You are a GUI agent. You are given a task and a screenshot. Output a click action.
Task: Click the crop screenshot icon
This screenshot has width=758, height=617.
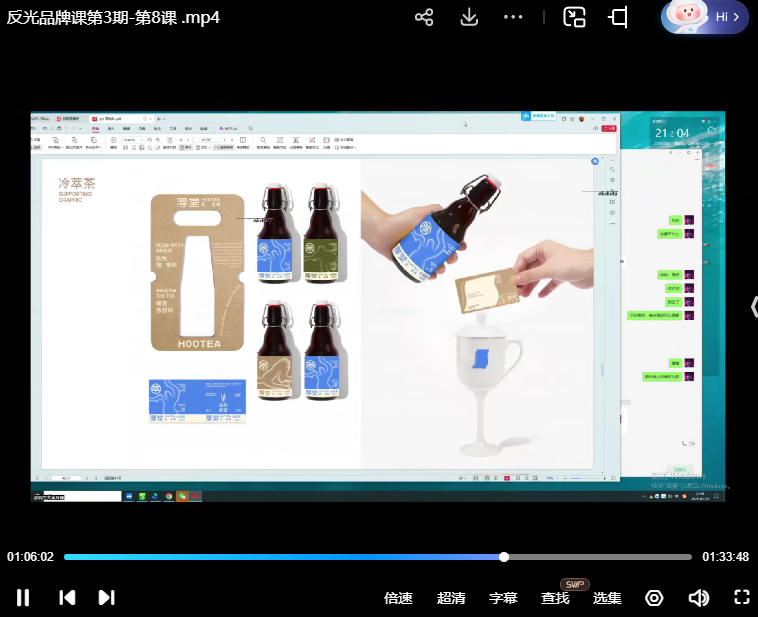619,17
